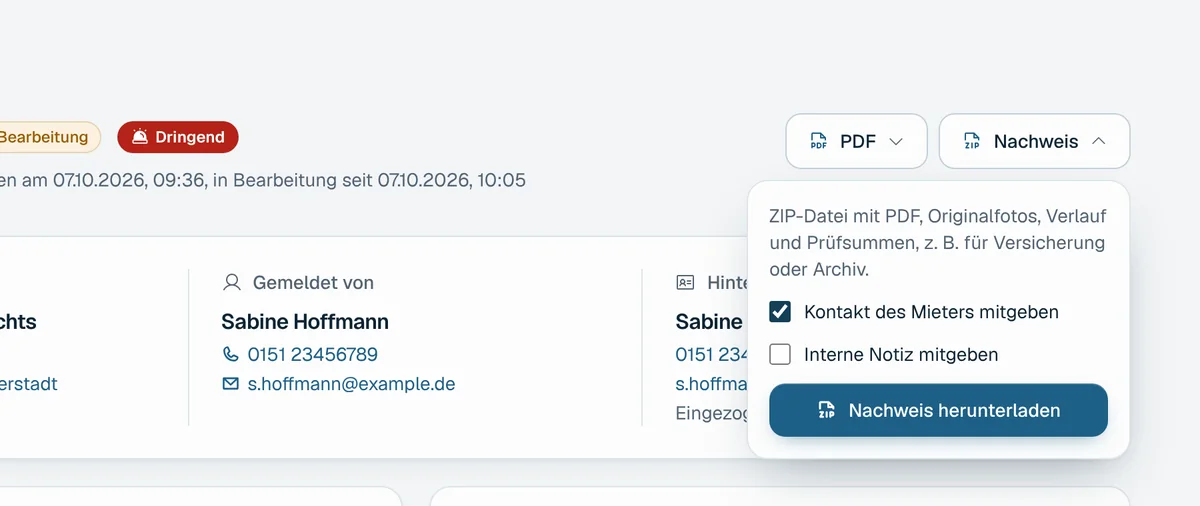Viewport: 1200px width, 506px height.
Task: Click the up chevron next to Nachweis
Action: click(1098, 141)
